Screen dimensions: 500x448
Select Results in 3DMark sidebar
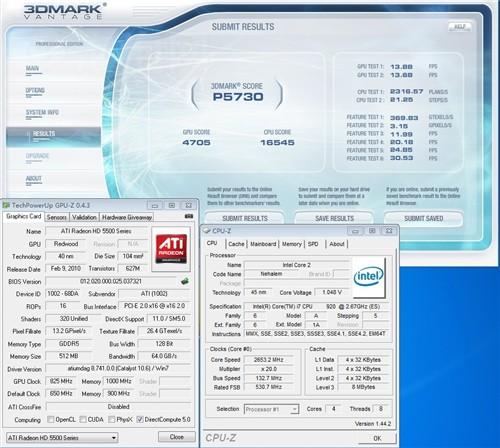(x=53, y=137)
